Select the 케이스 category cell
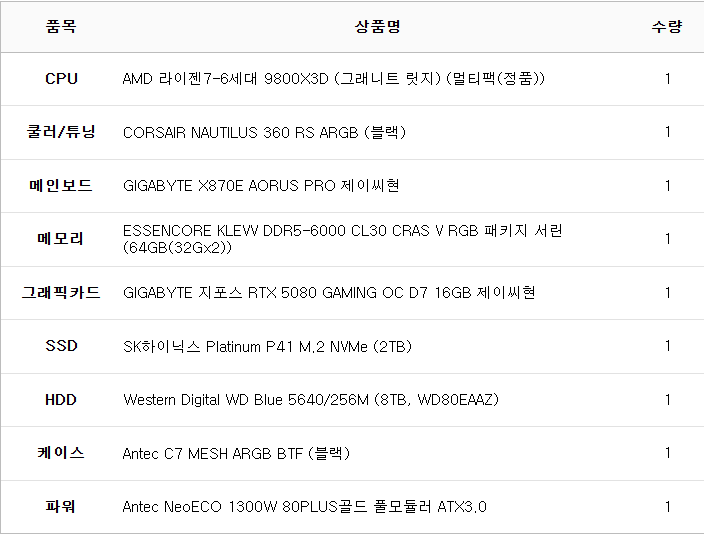The image size is (704, 547). coord(61,454)
